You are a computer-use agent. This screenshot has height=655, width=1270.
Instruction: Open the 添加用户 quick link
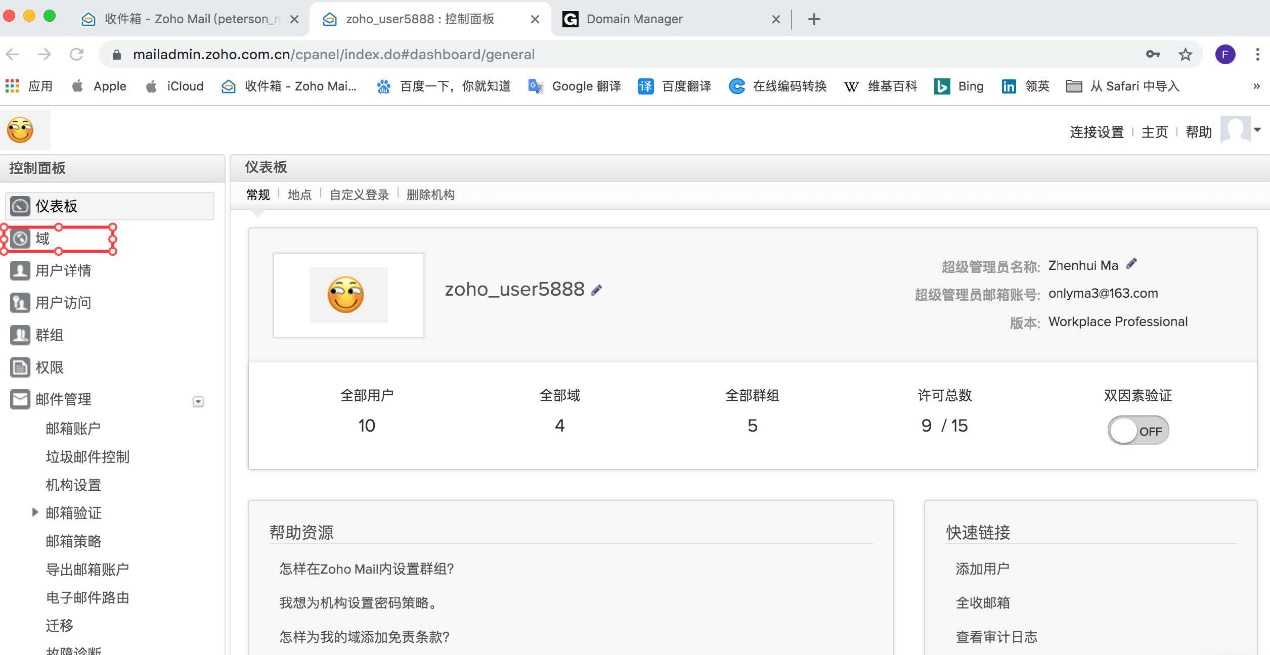click(982, 569)
